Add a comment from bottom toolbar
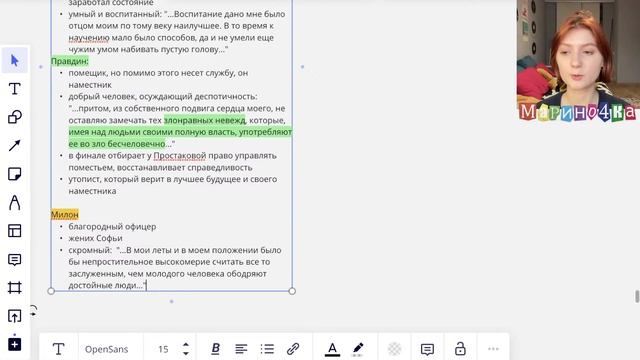Image resolution: width=640 pixels, height=360 pixels. tap(427, 349)
